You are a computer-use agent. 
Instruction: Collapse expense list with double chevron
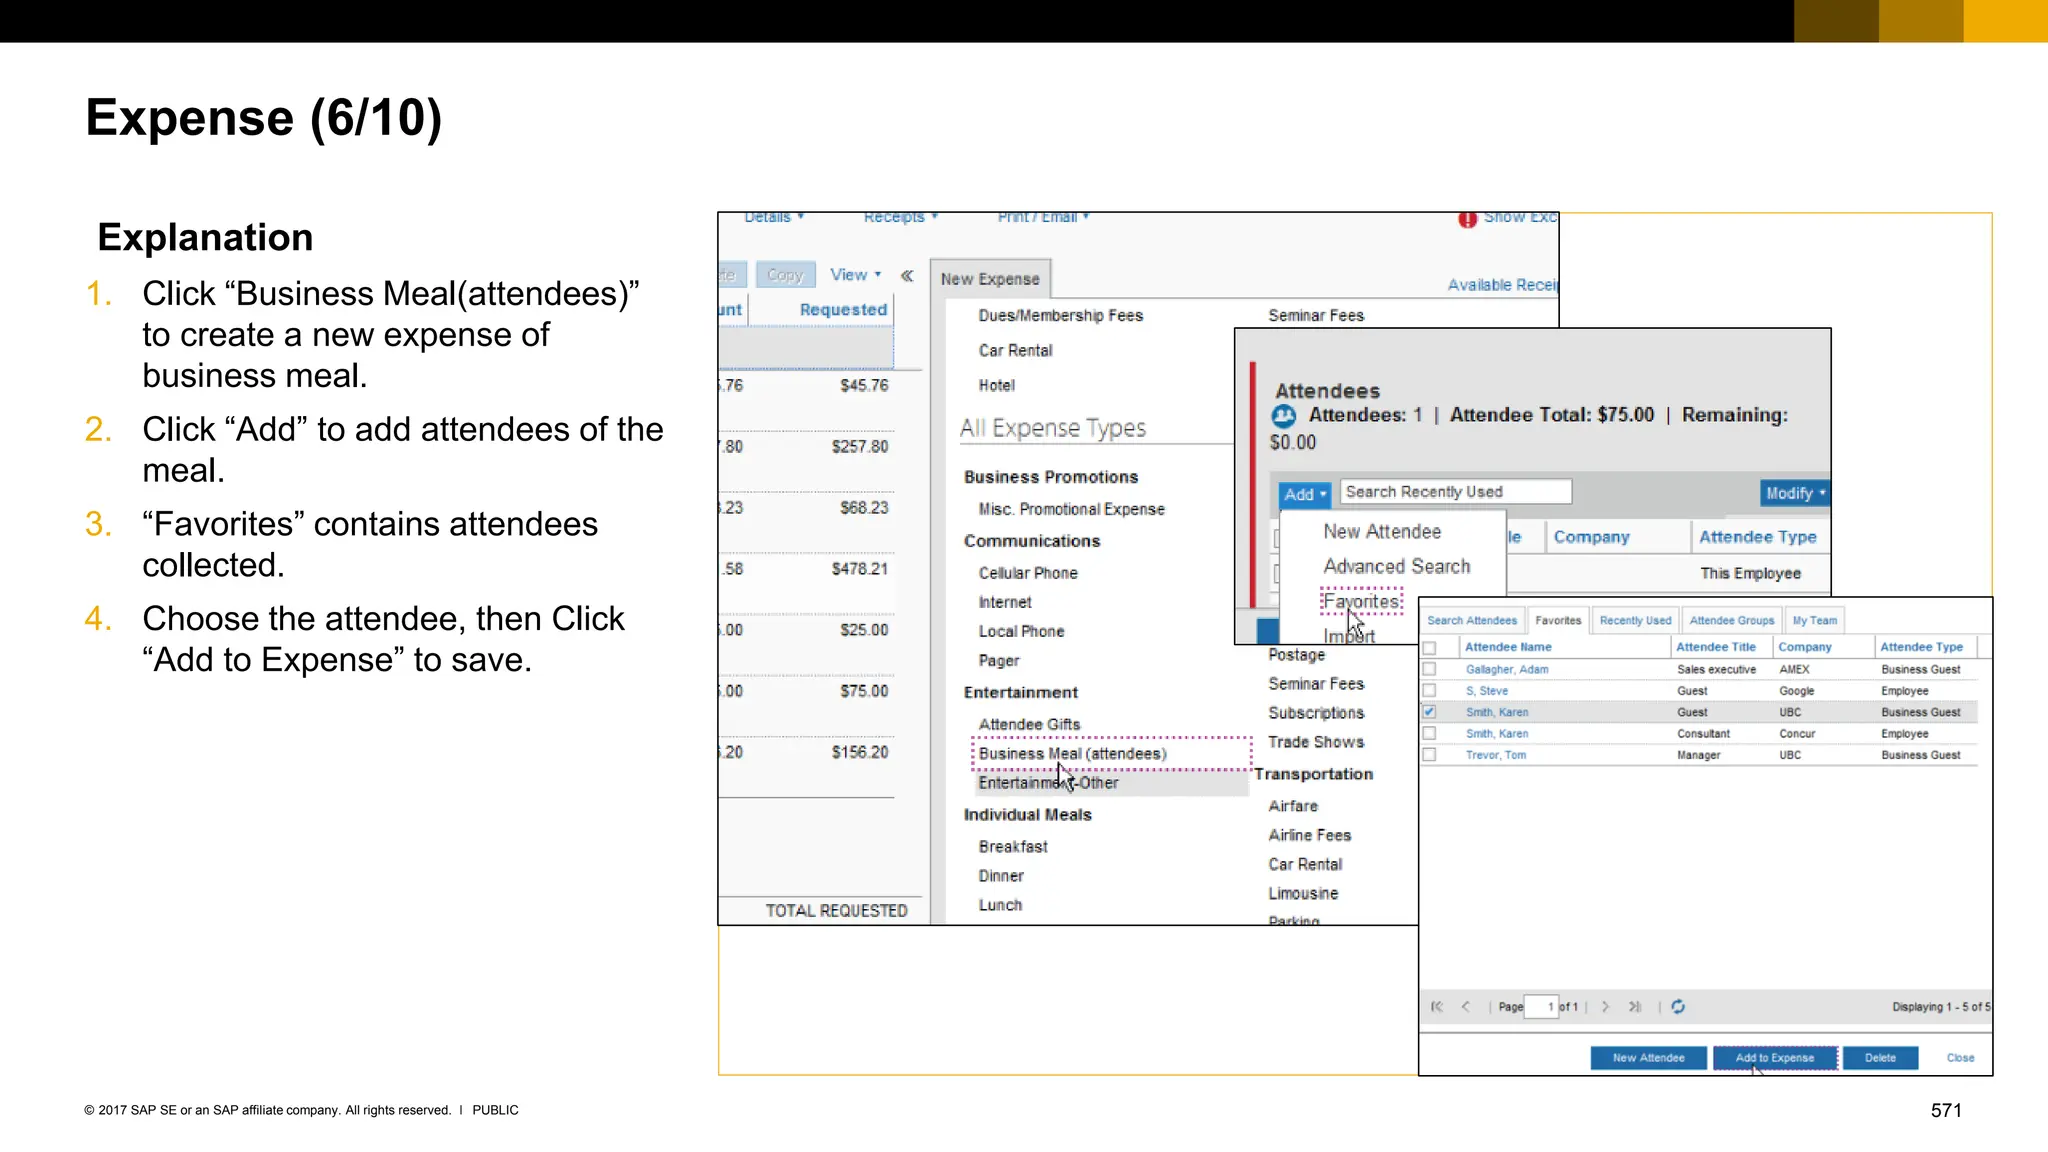[x=907, y=275]
